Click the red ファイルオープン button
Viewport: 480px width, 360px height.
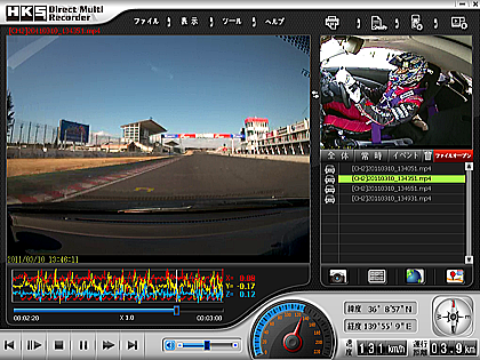point(453,156)
